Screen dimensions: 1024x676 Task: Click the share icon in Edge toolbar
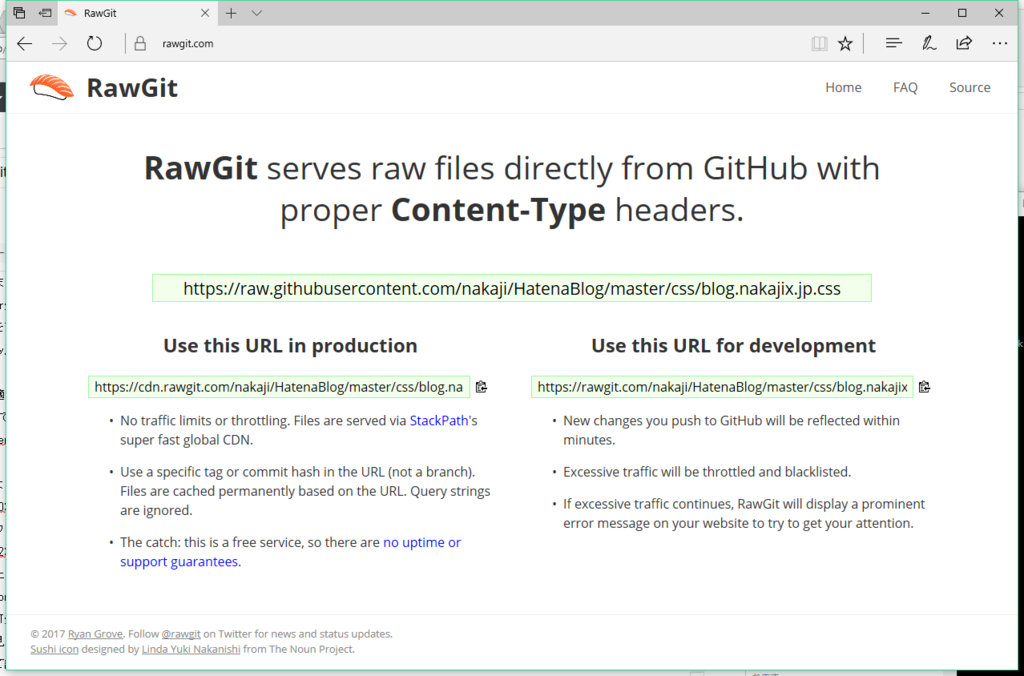click(x=964, y=43)
